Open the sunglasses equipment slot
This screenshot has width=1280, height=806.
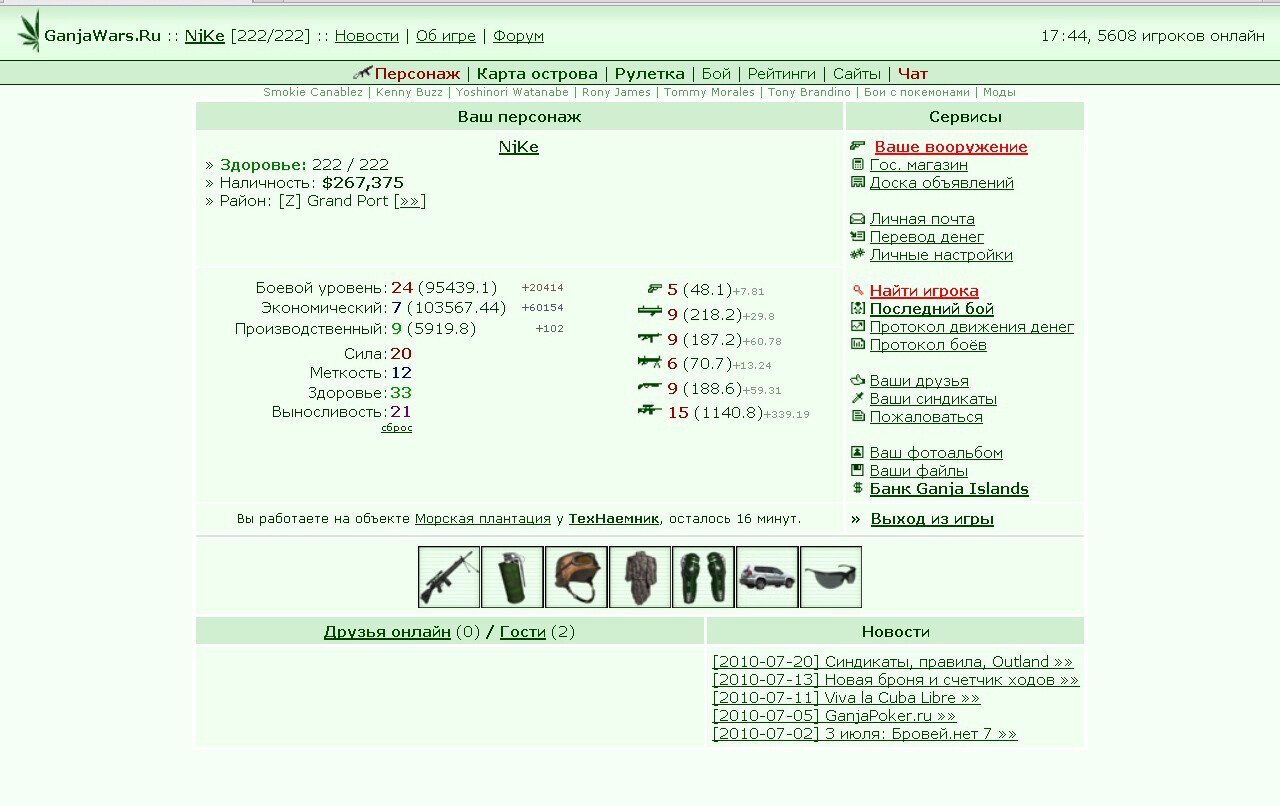(x=831, y=577)
